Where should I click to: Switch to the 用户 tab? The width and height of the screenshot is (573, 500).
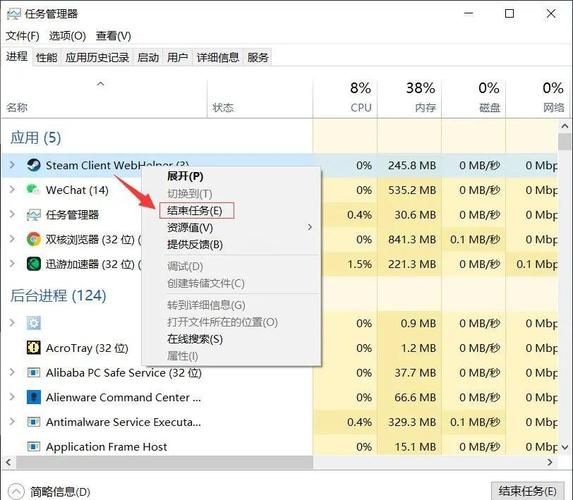[178, 57]
